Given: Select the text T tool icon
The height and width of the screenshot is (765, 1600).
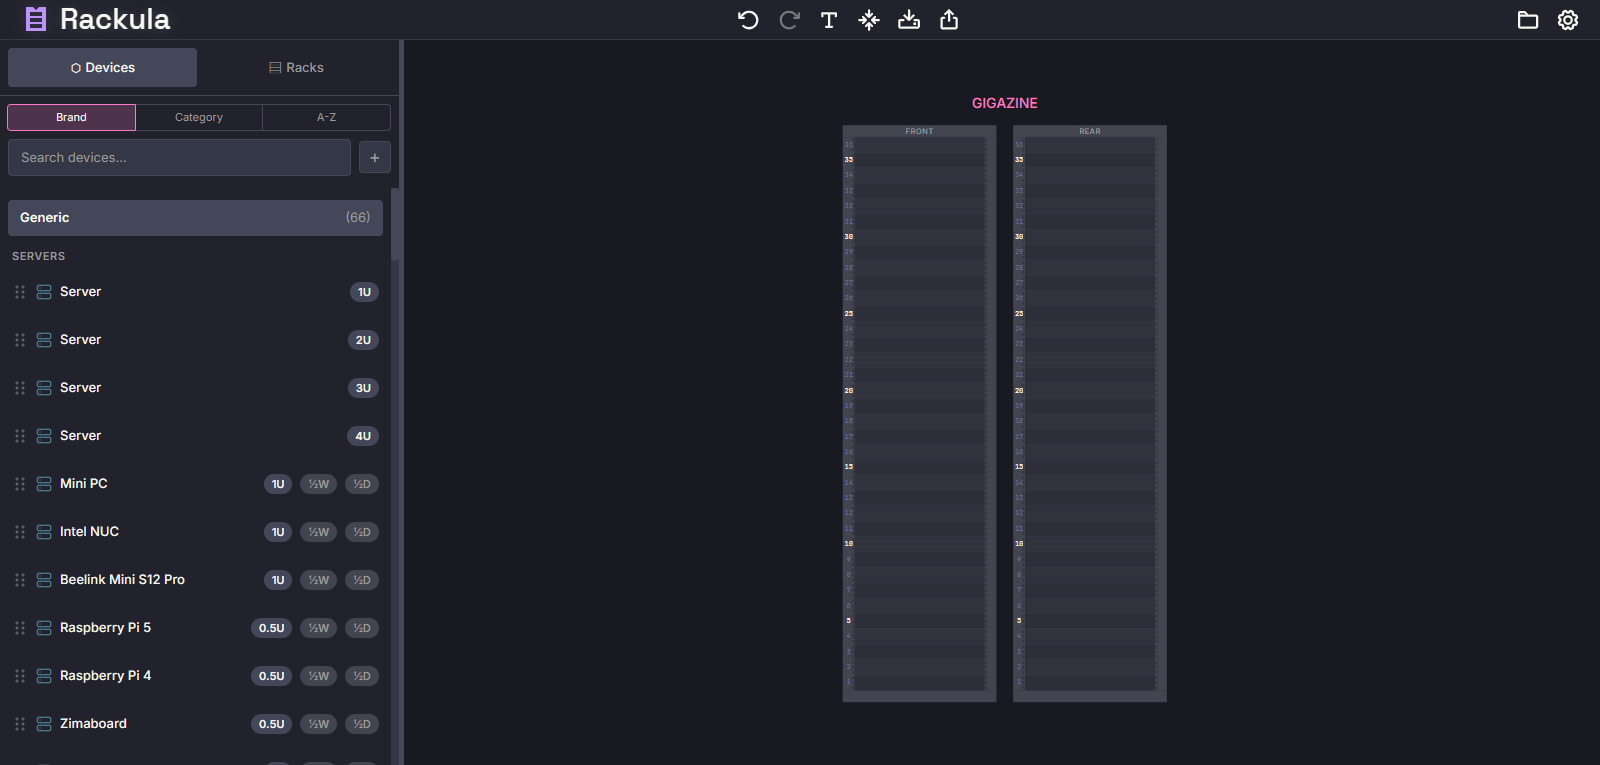Looking at the screenshot, I should pos(829,20).
